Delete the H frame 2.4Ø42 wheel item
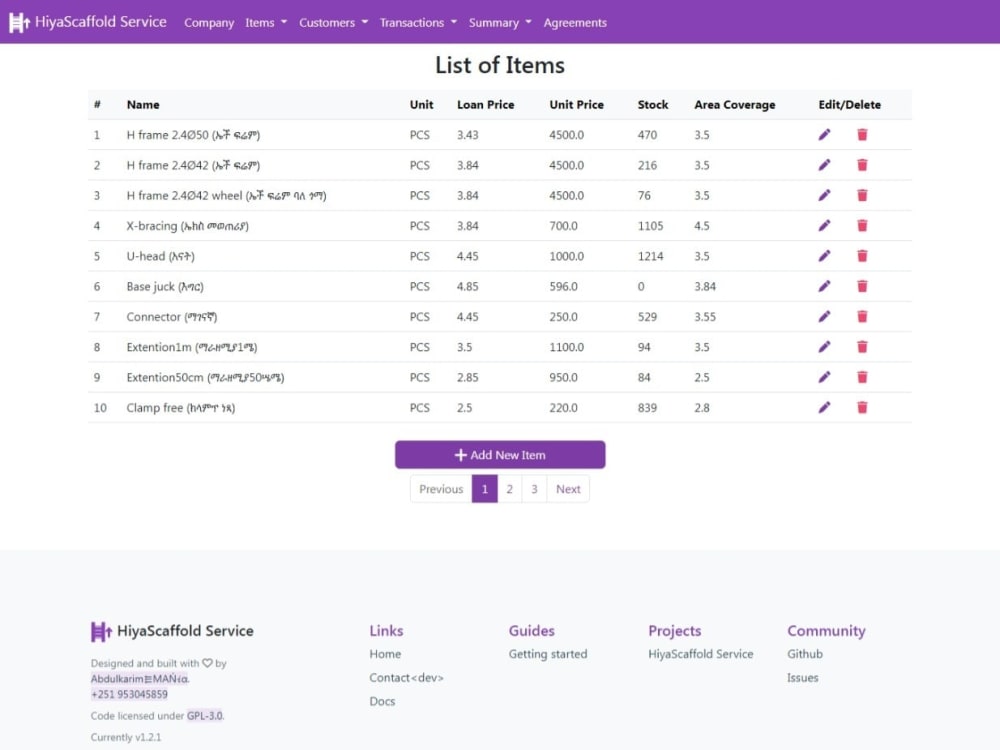 862,195
